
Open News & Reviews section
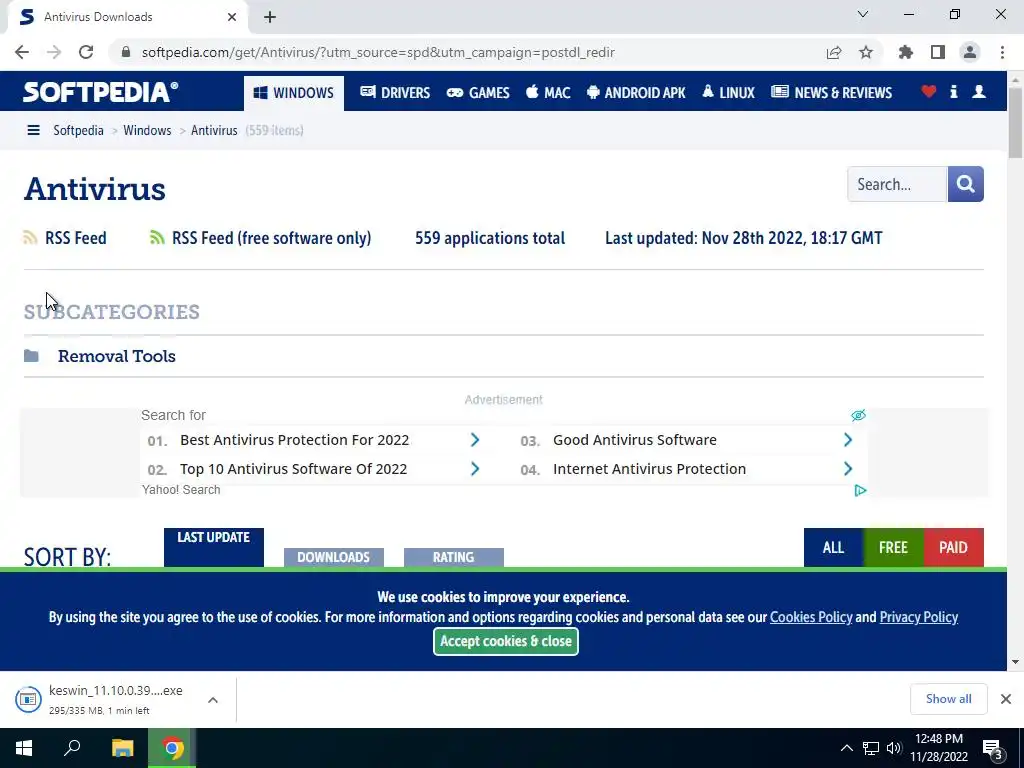[831, 93]
